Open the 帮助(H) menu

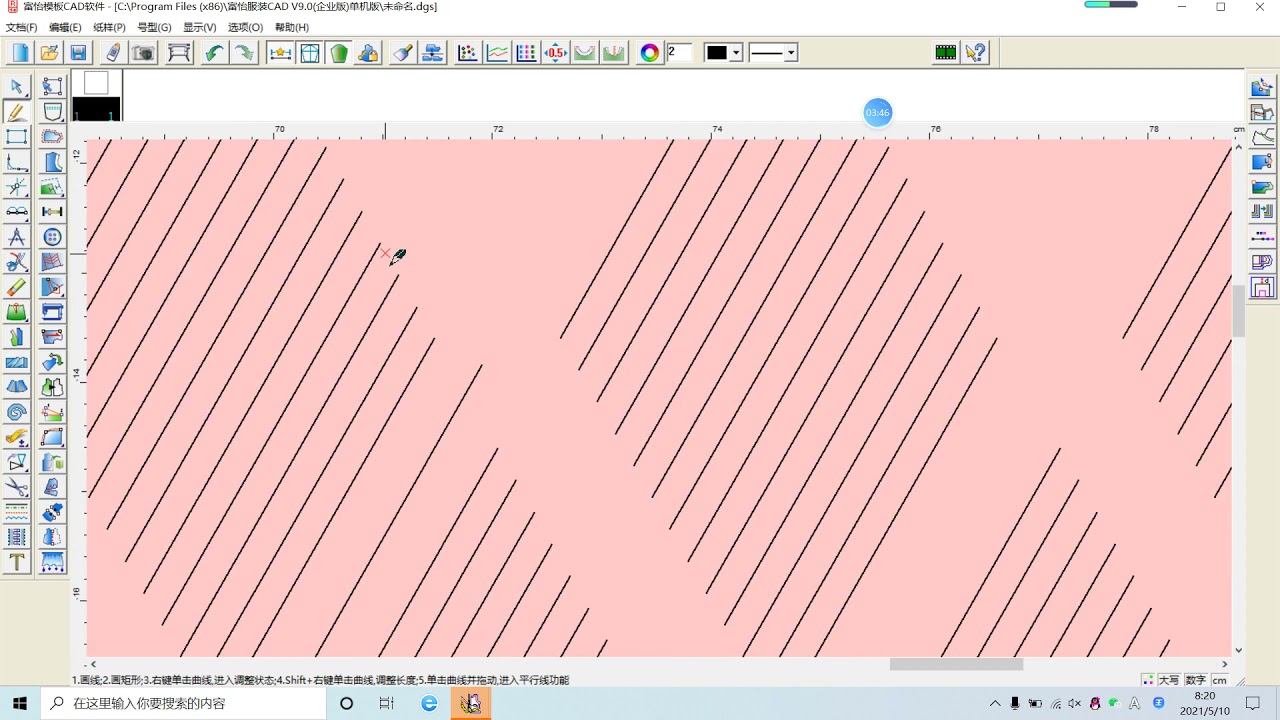pyautogui.click(x=292, y=27)
